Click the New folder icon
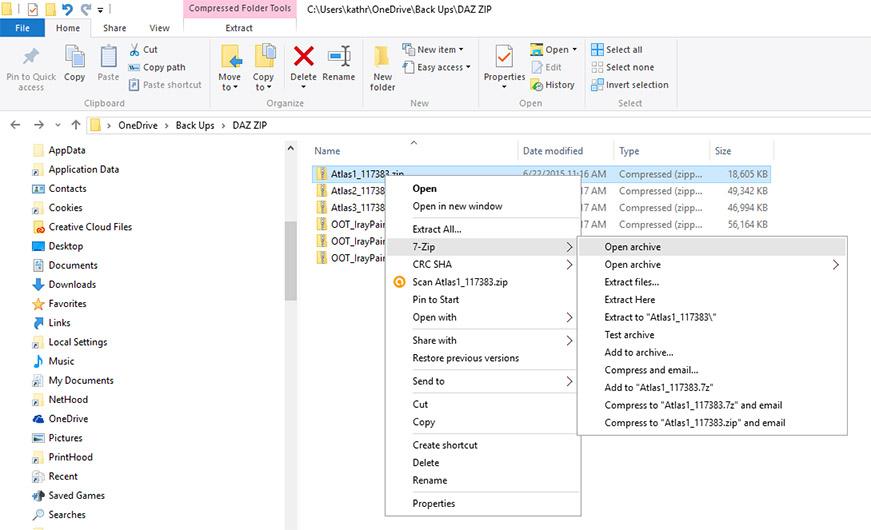Viewport: 871px width, 530px height. [382, 57]
